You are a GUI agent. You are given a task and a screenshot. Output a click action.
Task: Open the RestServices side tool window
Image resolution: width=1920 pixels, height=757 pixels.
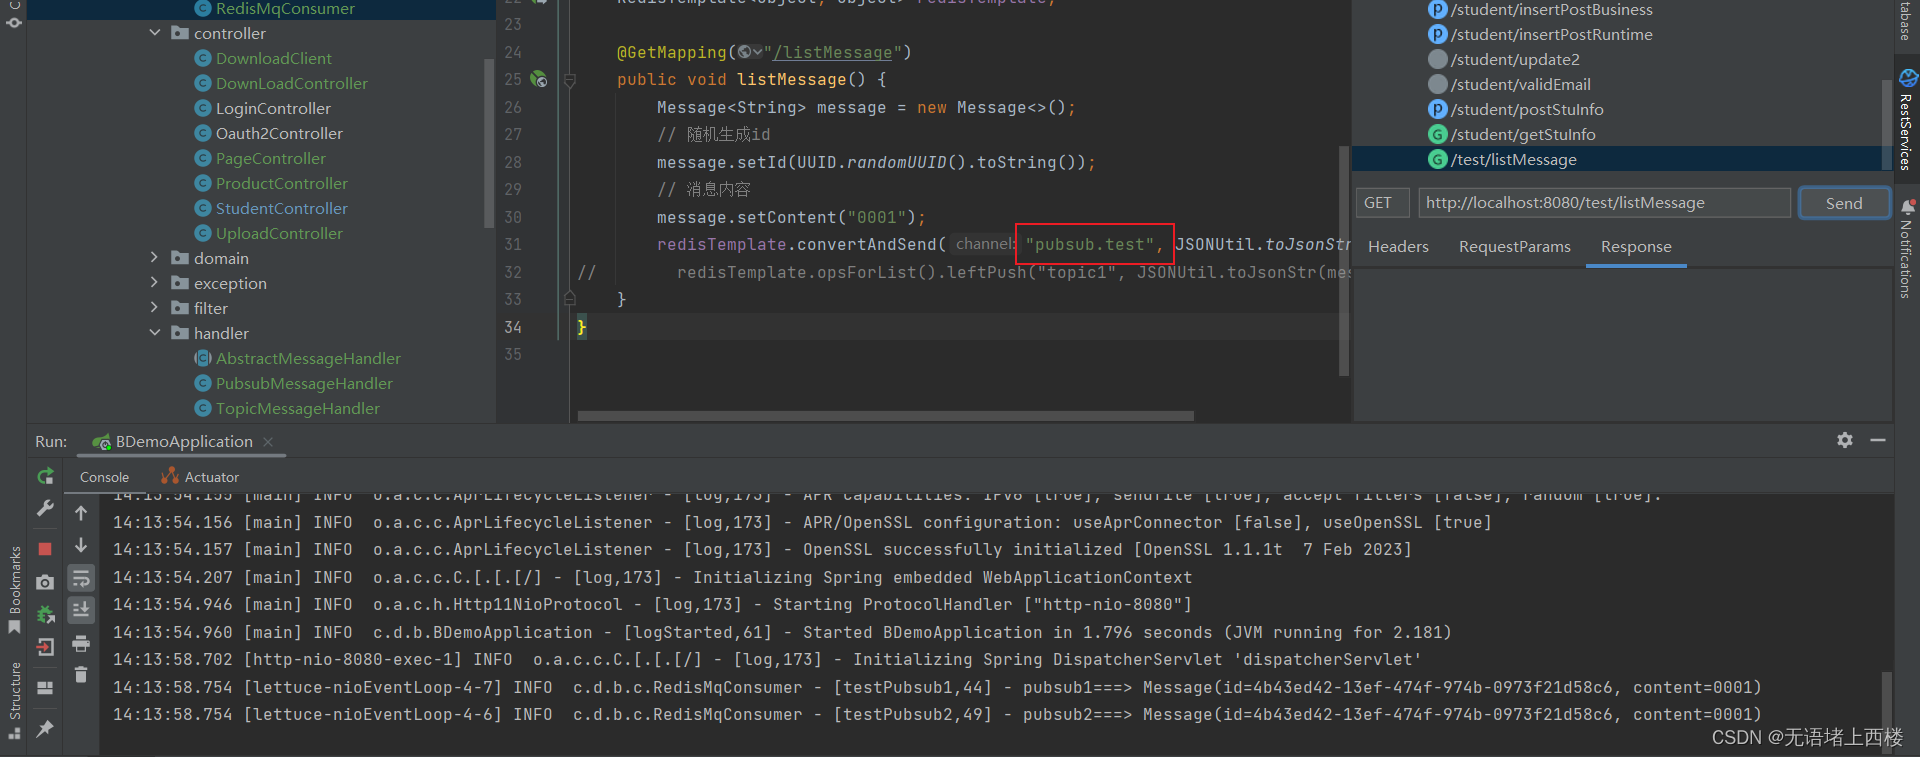coord(1907,120)
